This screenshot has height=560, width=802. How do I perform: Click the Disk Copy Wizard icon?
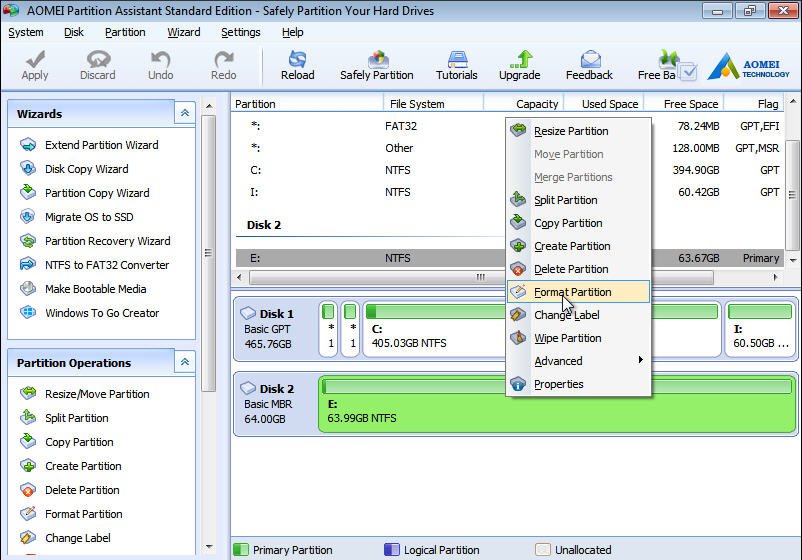pyautogui.click(x=28, y=169)
